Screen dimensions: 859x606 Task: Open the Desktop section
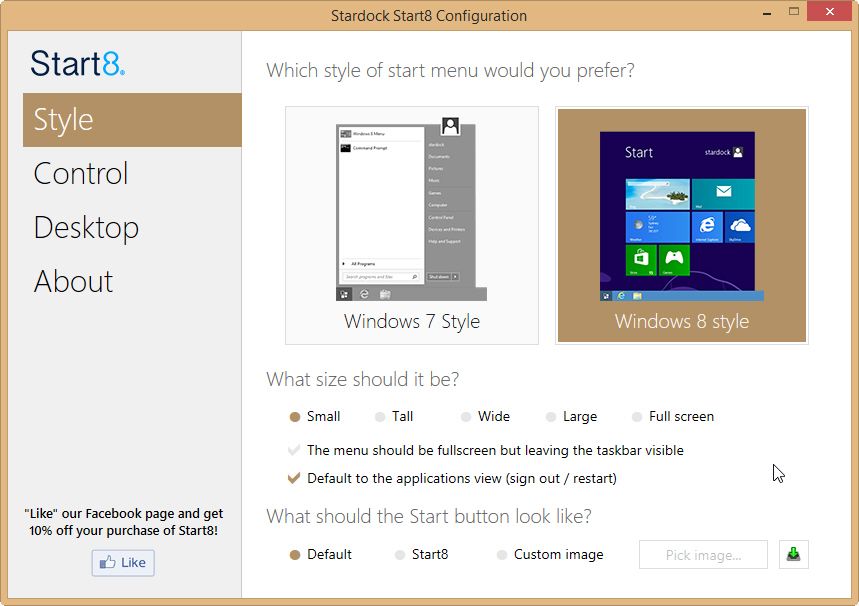pyautogui.click(x=86, y=227)
